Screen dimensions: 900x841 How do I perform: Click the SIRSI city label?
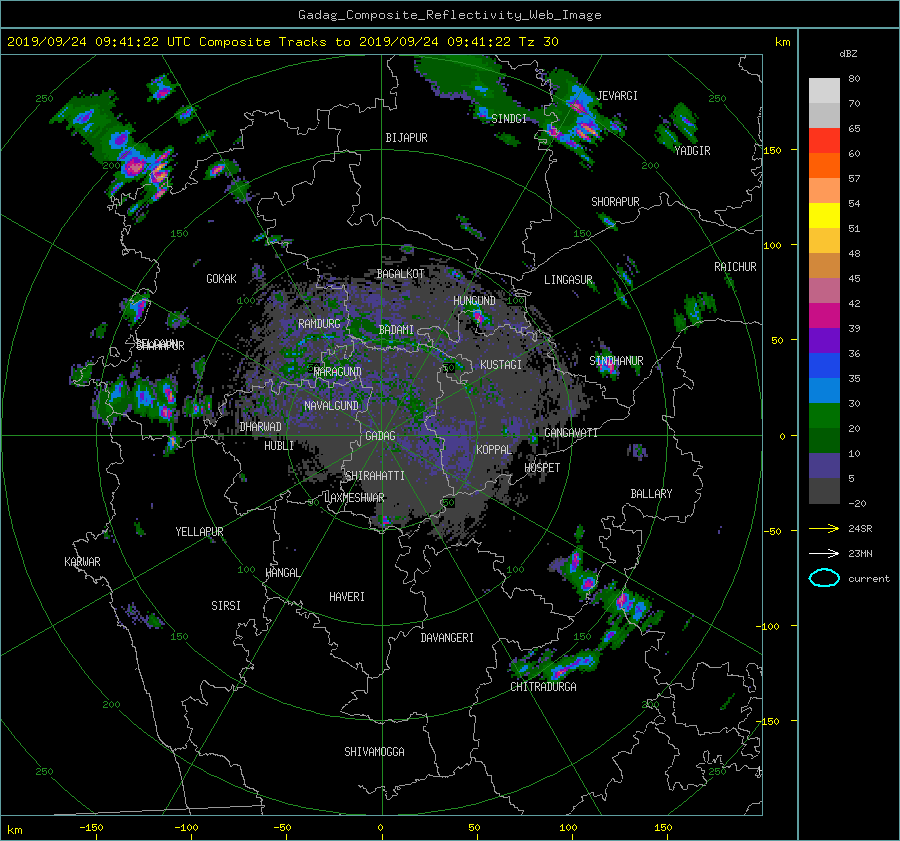tap(226, 606)
